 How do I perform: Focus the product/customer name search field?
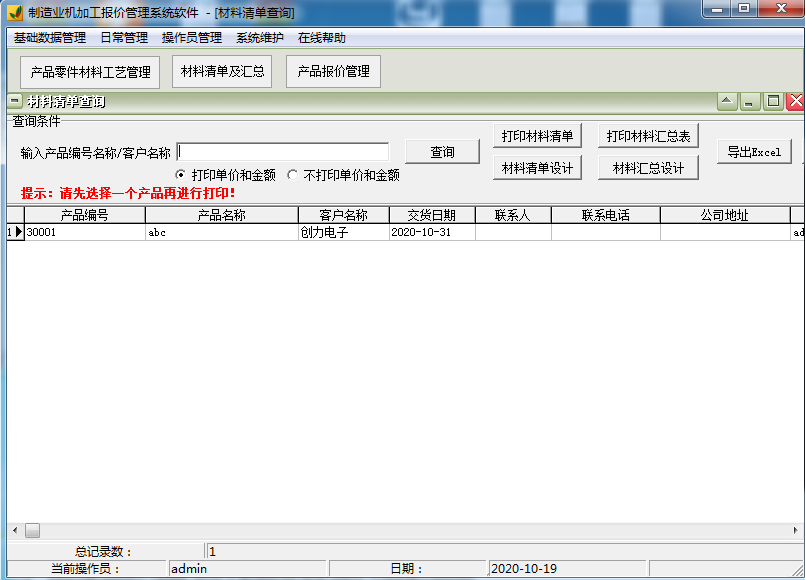(x=282, y=152)
